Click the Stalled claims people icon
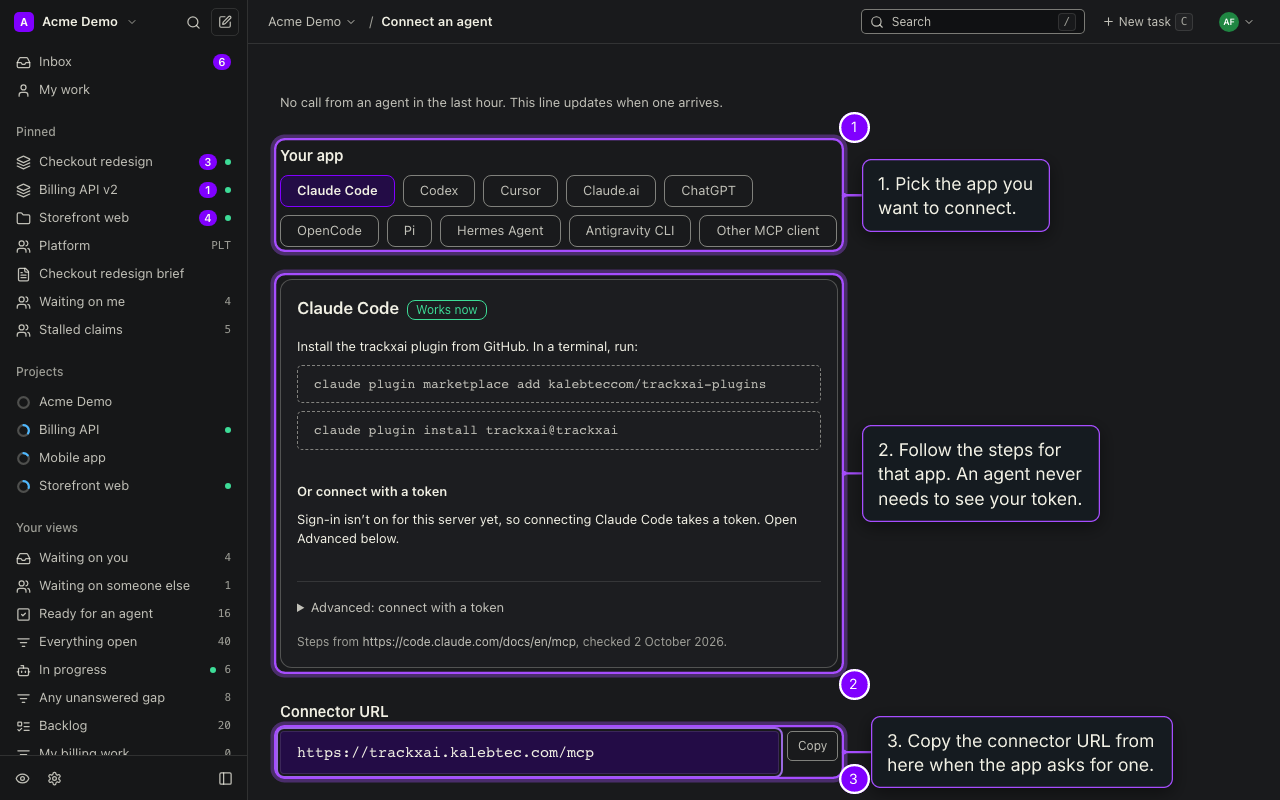Image resolution: width=1280 pixels, height=800 pixels. point(23,330)
